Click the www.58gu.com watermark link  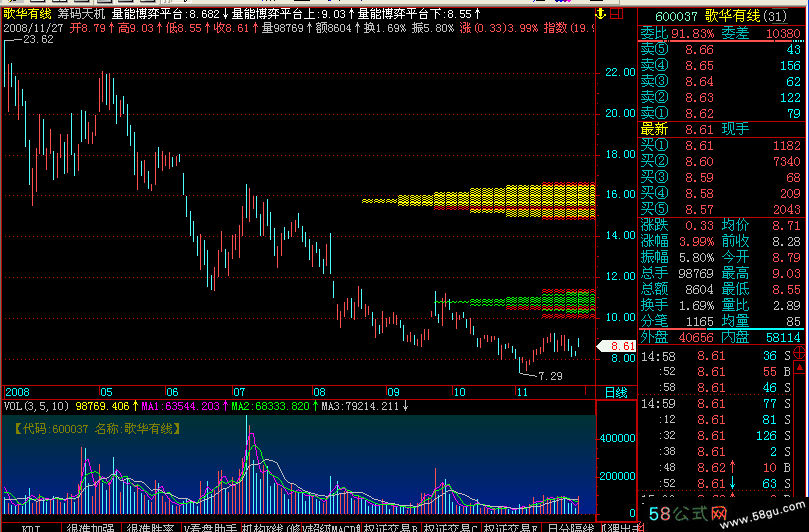click(761, 514)
